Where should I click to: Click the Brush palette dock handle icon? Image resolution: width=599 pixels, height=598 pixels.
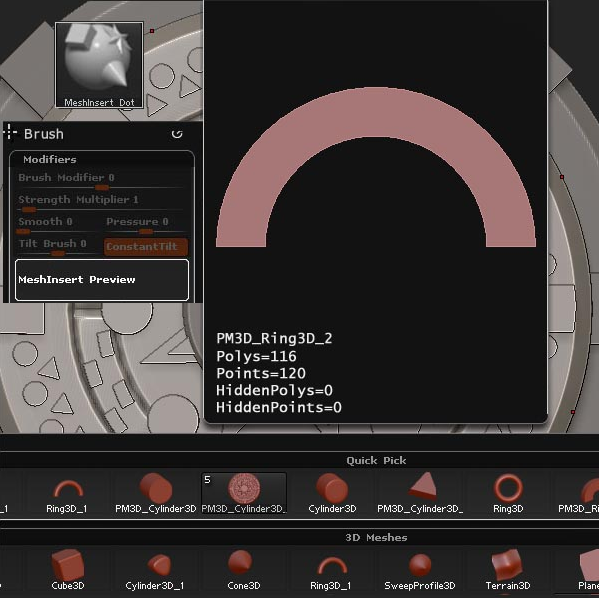pos(10,133)
